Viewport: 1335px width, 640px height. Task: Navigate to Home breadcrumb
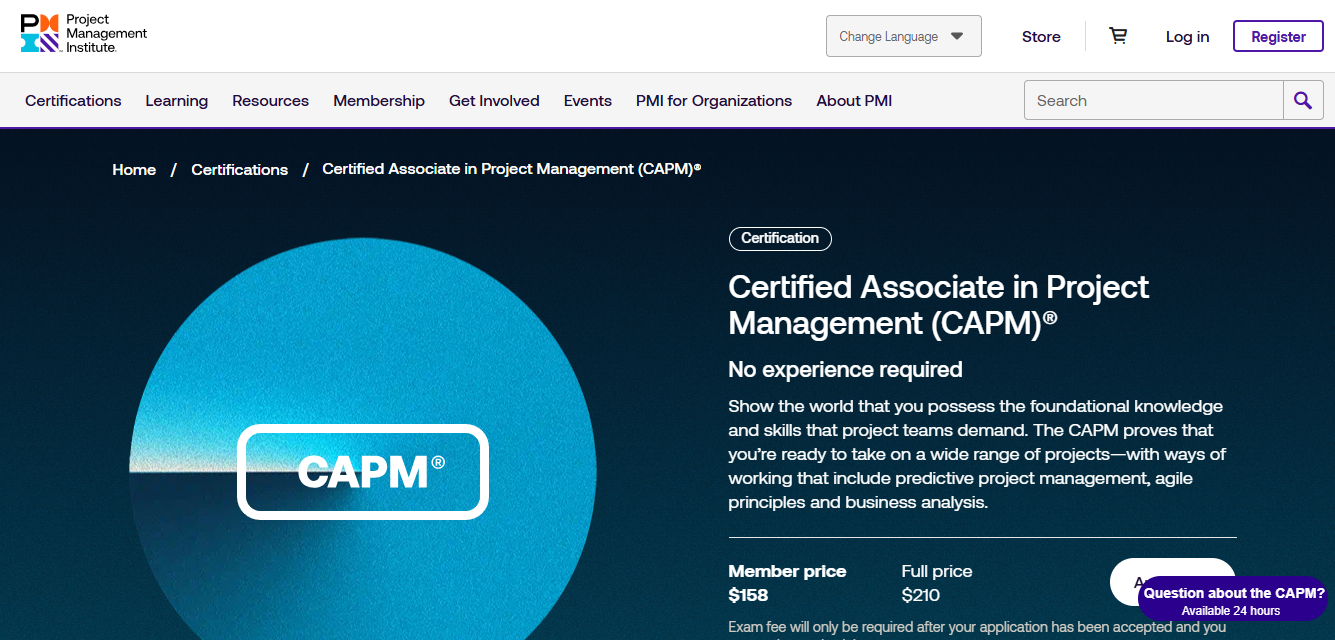[134, 169]
